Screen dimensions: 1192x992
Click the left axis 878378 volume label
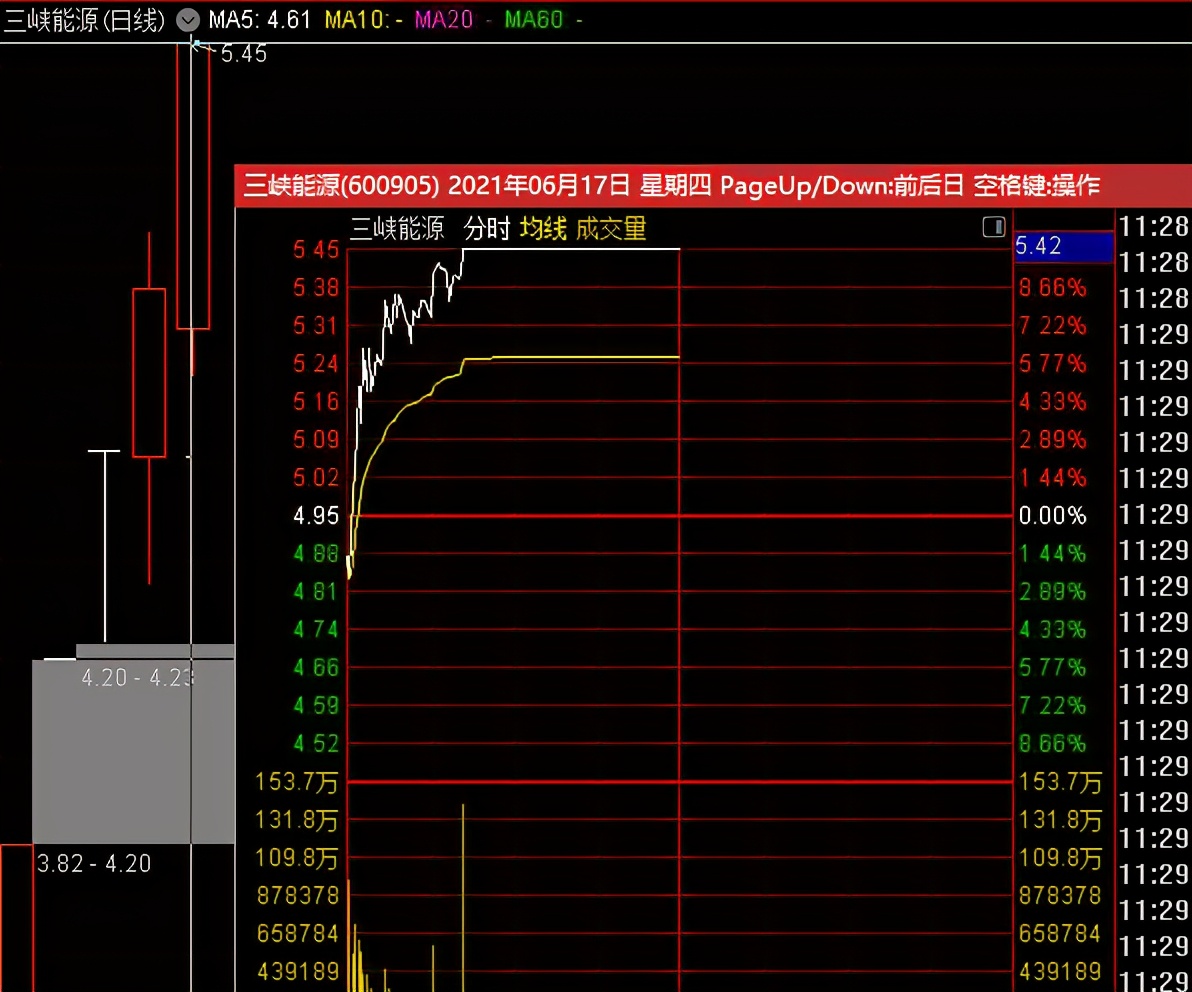coord(298,895)
